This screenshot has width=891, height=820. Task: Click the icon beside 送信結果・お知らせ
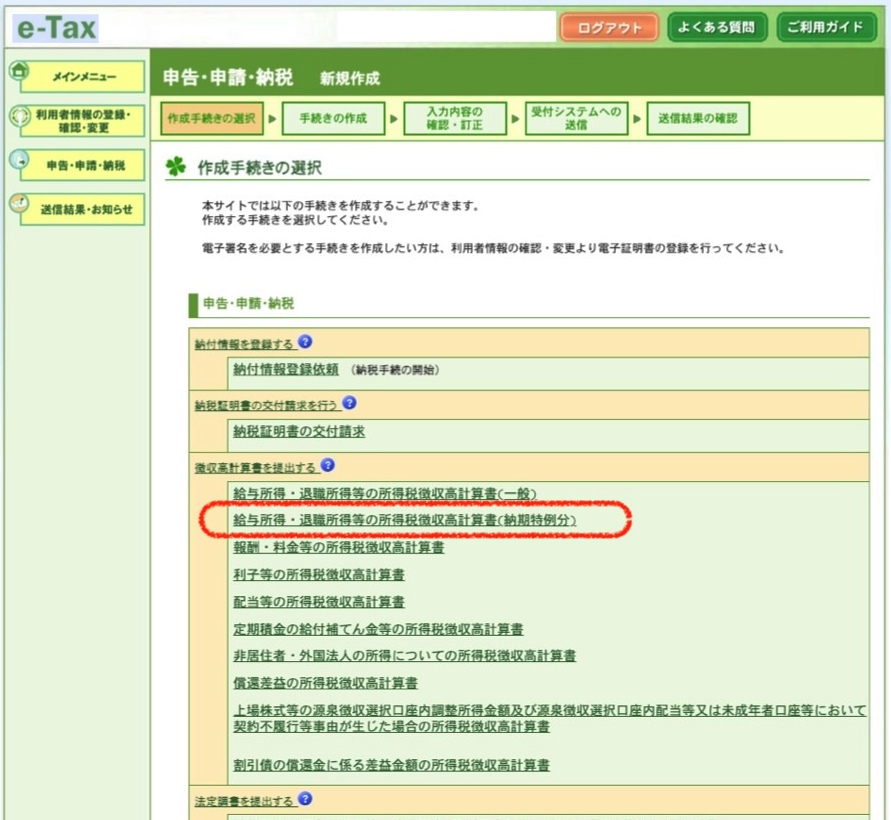[x=19, y=203]
